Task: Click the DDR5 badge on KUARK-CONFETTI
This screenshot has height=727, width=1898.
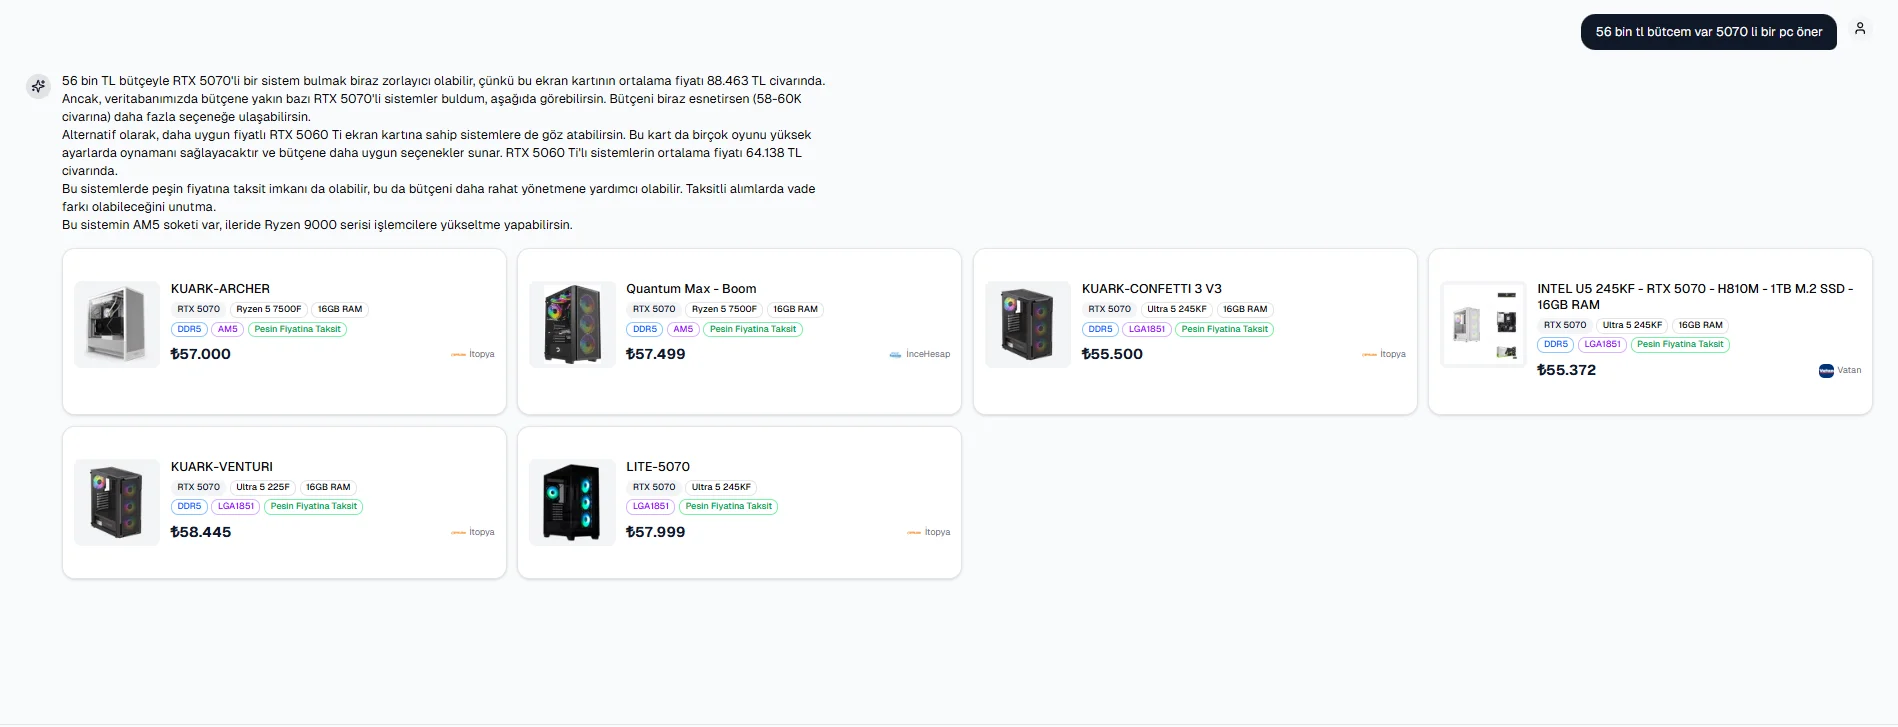Action: (1100, 329)
